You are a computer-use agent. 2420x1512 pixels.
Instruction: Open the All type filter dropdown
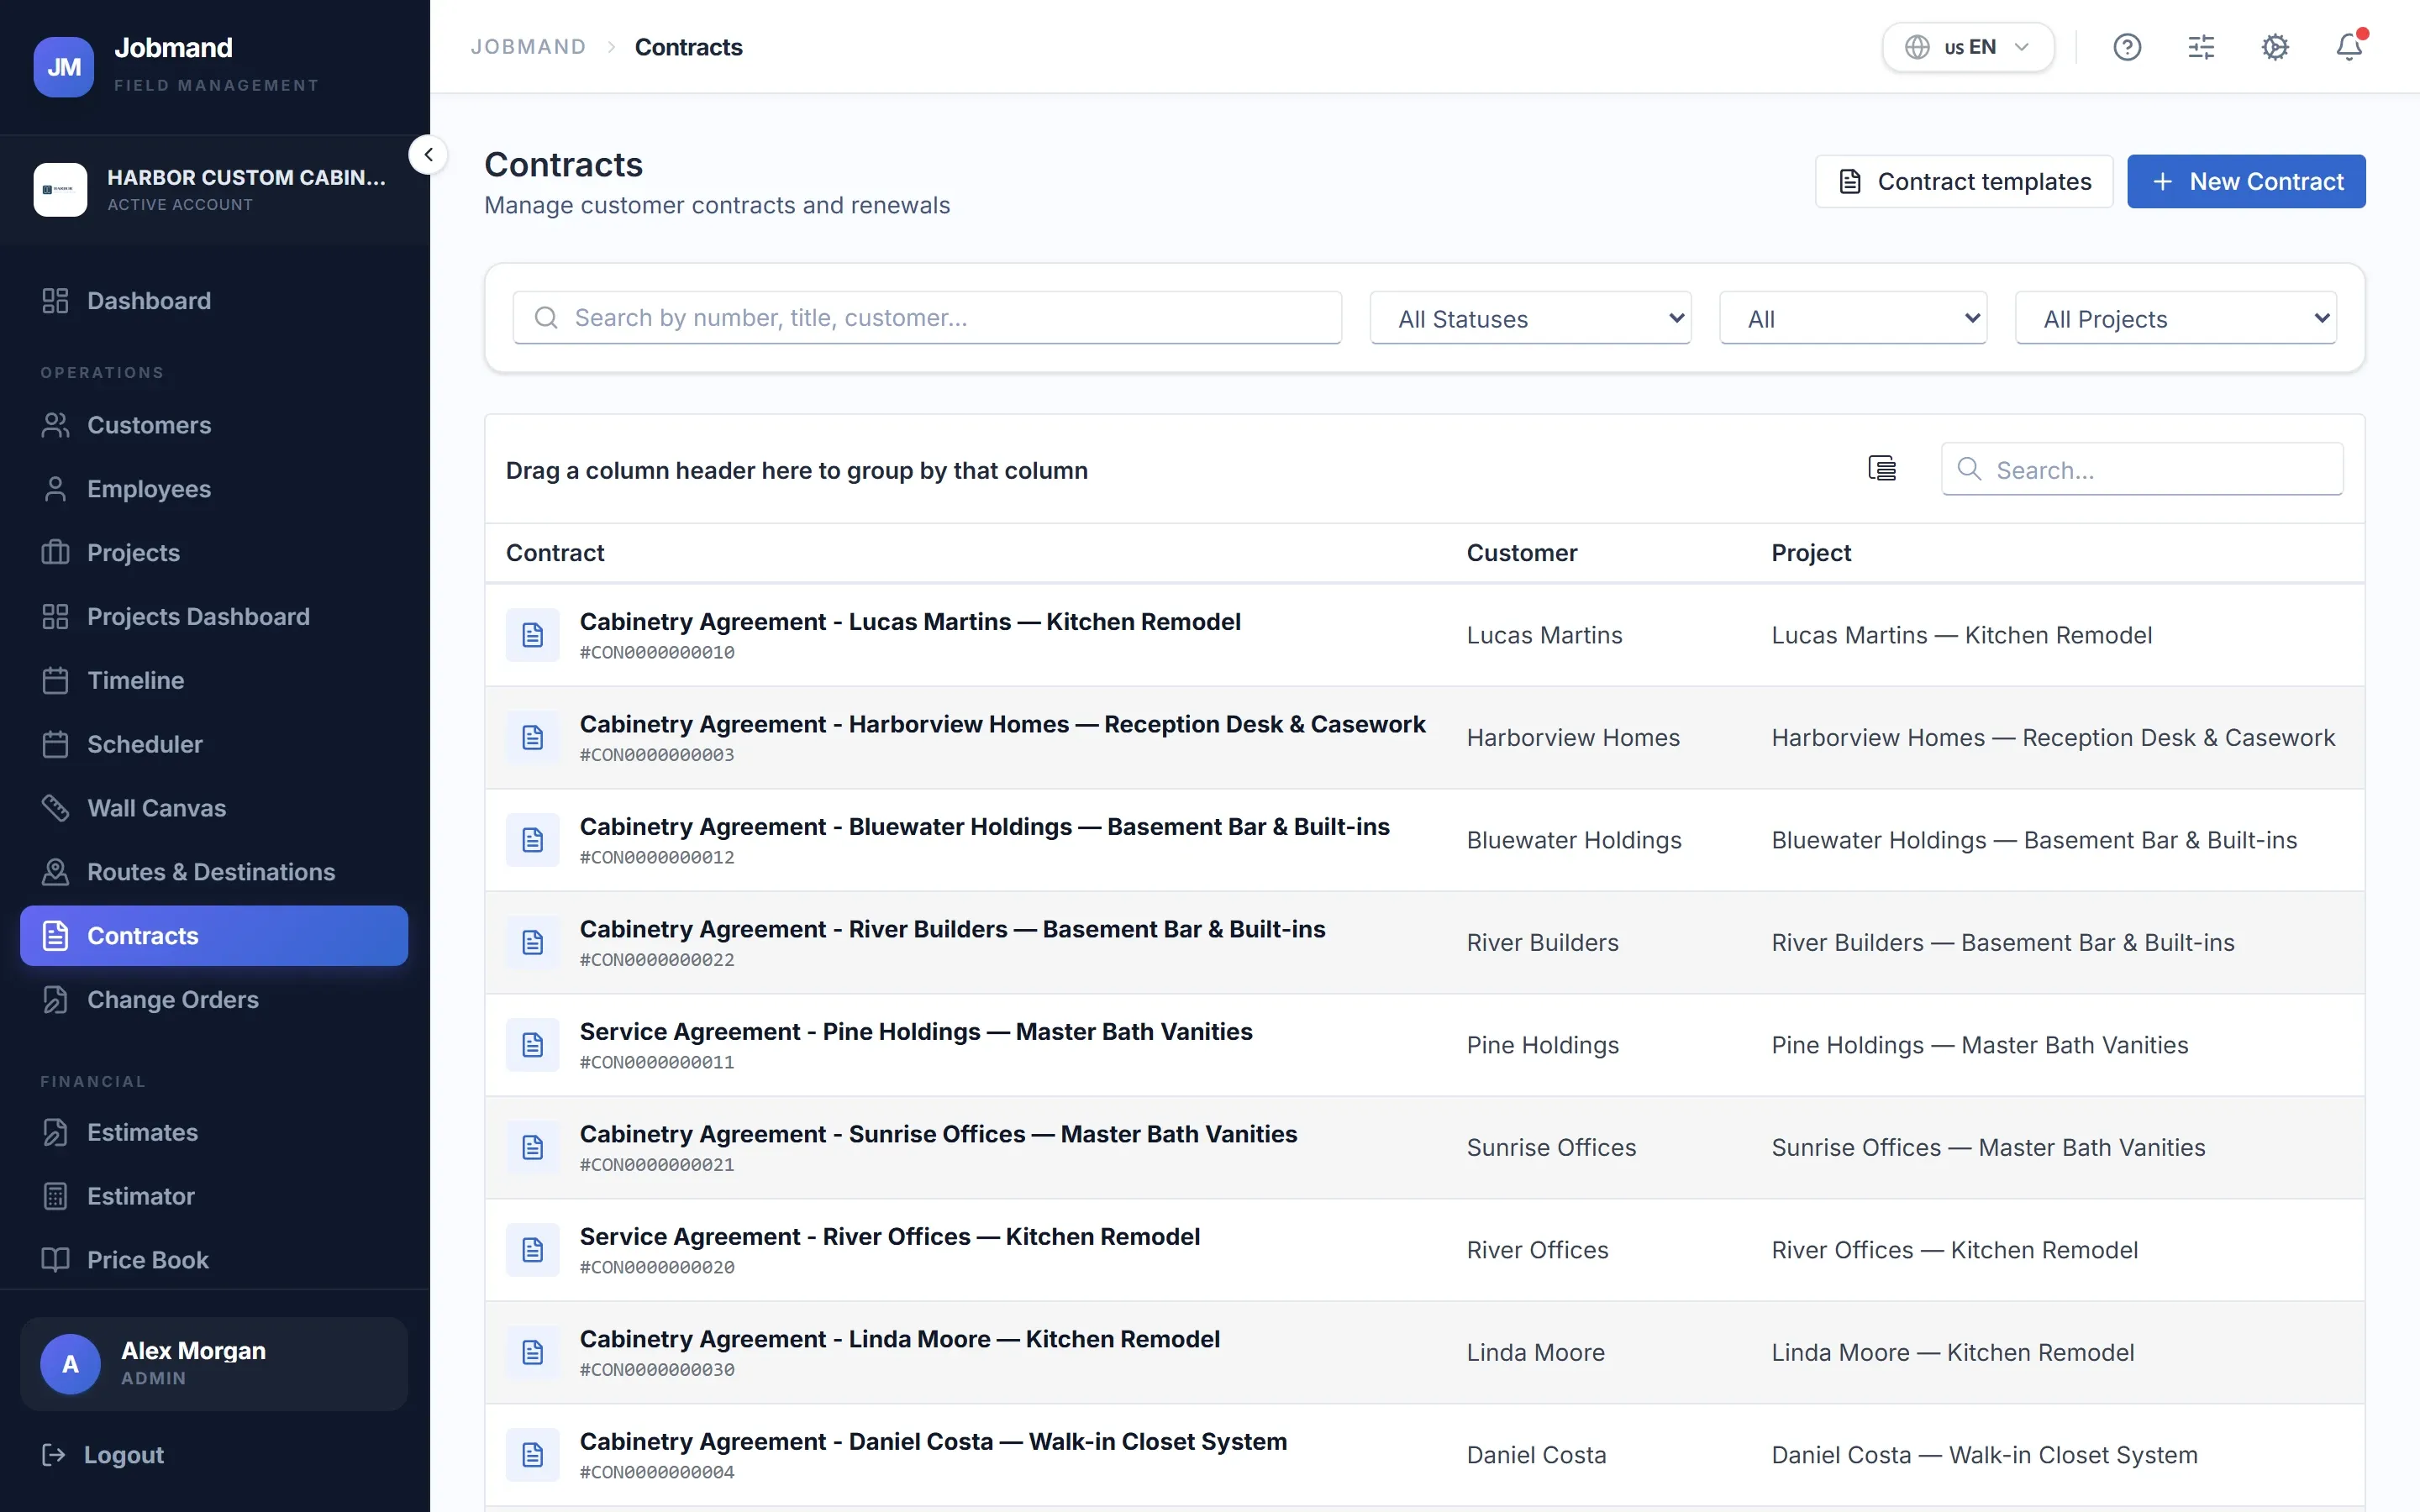(1852, 318)
